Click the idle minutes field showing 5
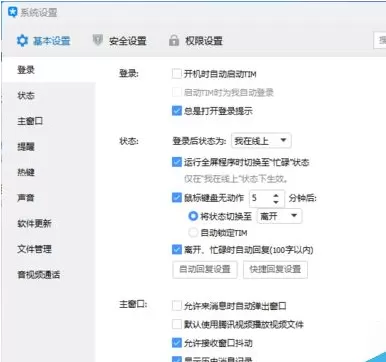The height and width of the screenshot is (362, 386). click(261, 198)
